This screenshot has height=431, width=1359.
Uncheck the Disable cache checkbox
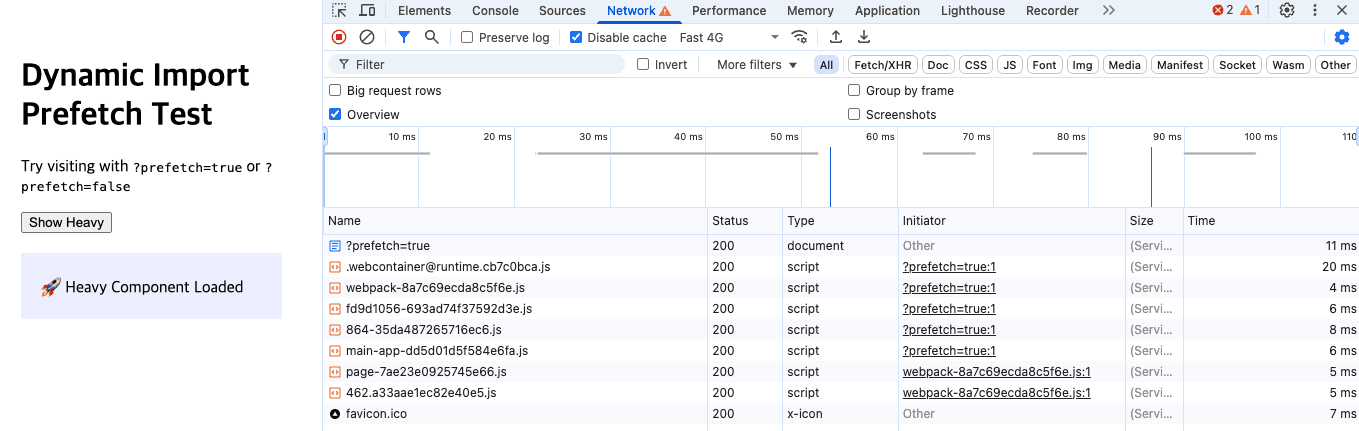pyautogui.click(x=576, y=38)
